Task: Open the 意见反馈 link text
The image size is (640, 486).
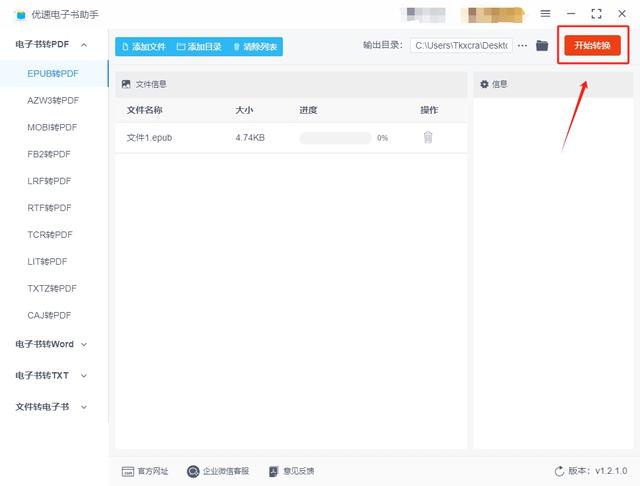Action: click(x=299, y=471)
